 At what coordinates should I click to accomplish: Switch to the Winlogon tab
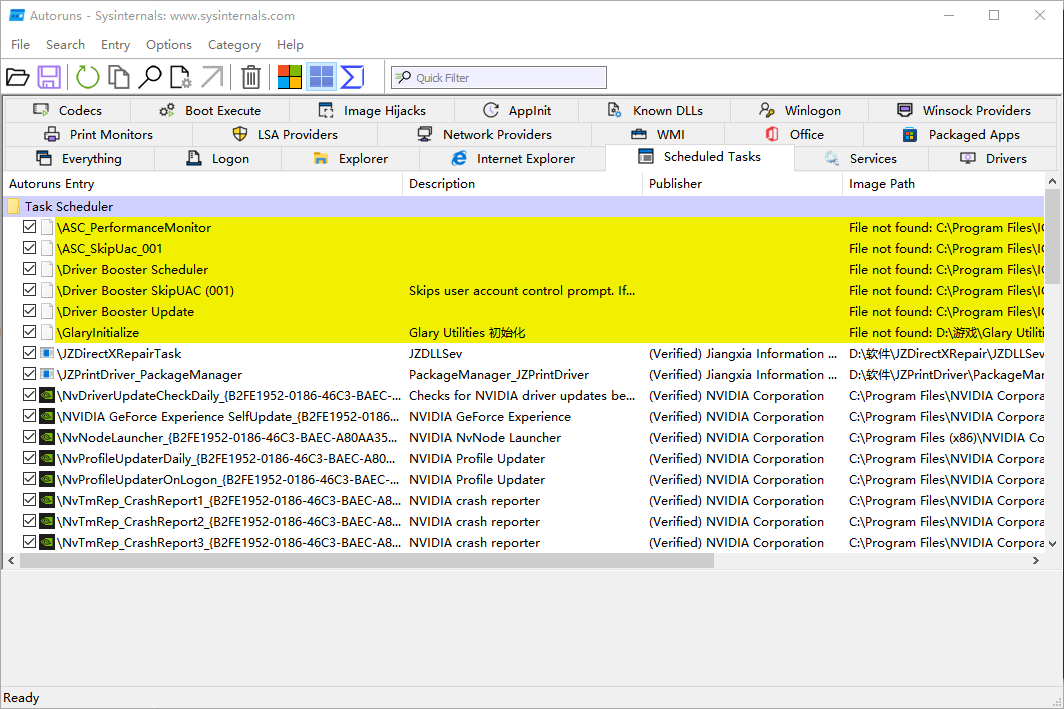click(800, 111)
